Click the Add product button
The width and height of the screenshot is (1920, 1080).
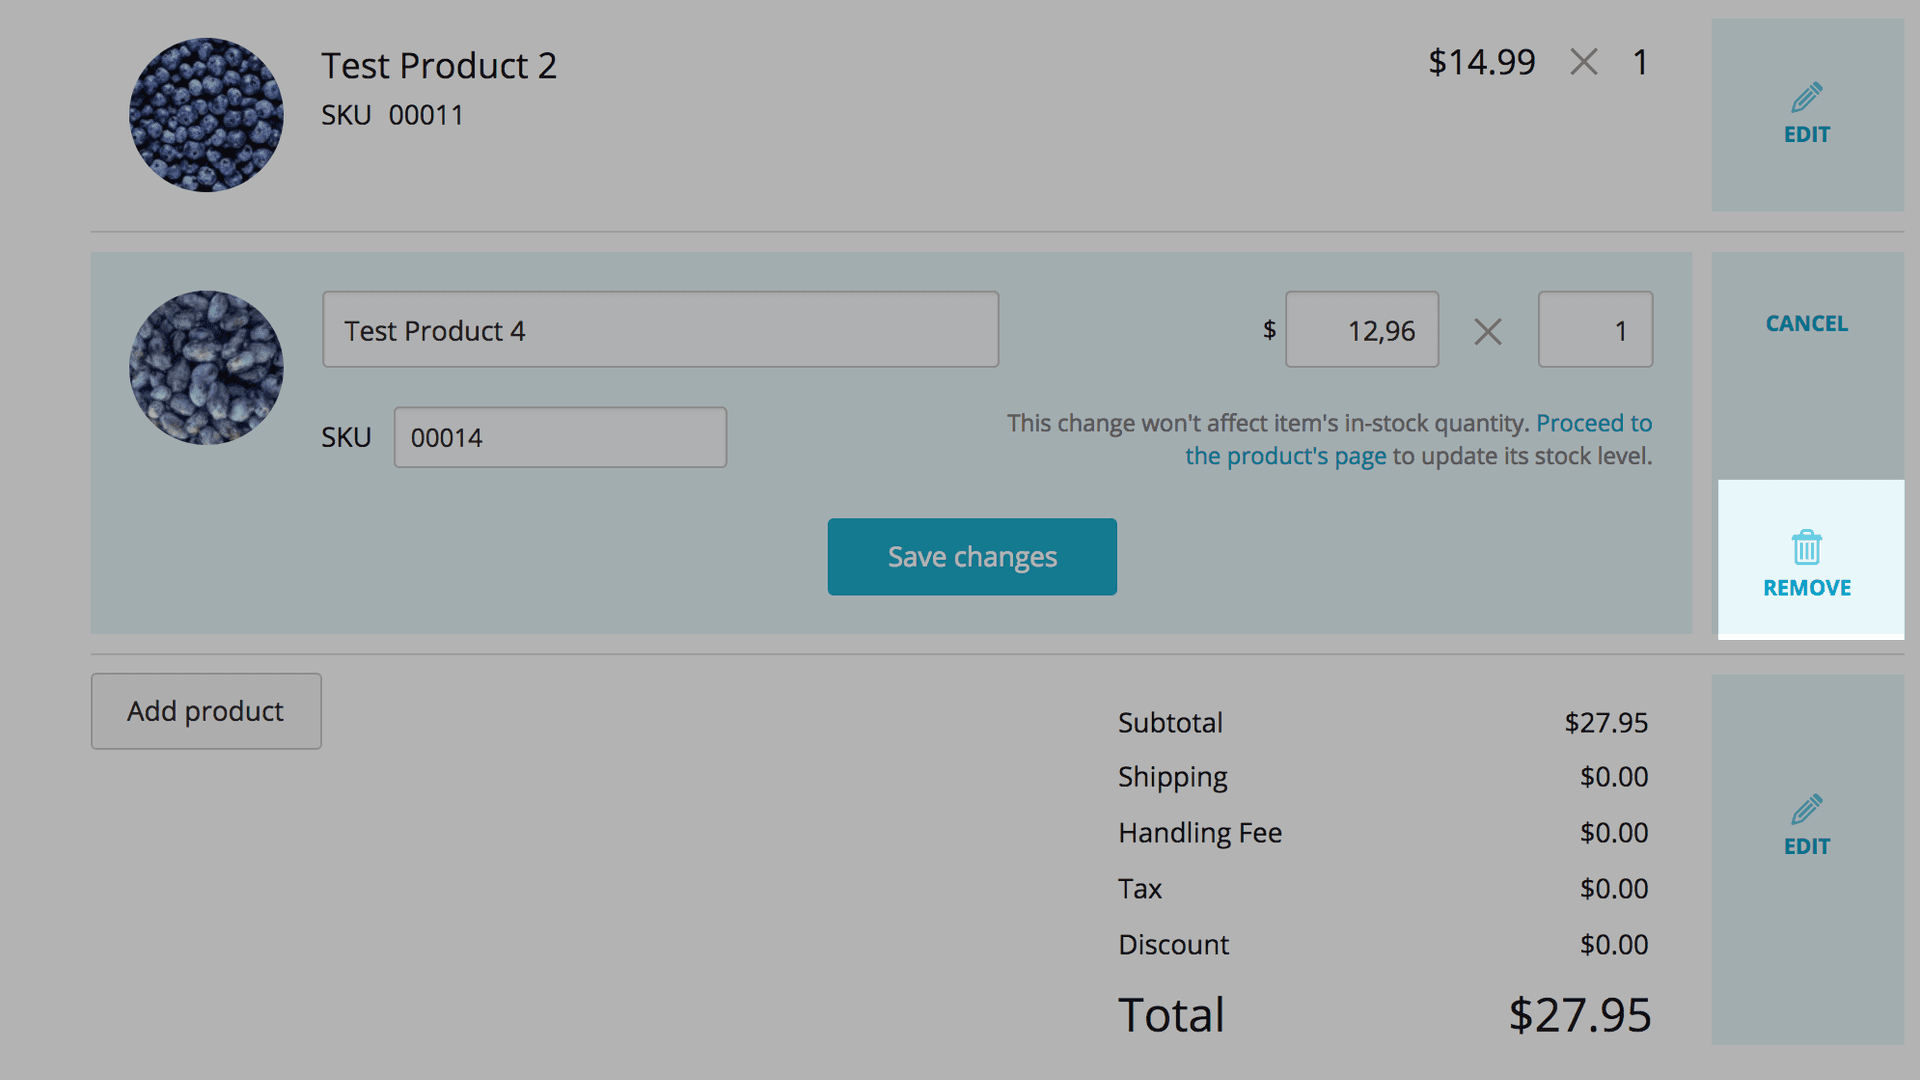206,711
